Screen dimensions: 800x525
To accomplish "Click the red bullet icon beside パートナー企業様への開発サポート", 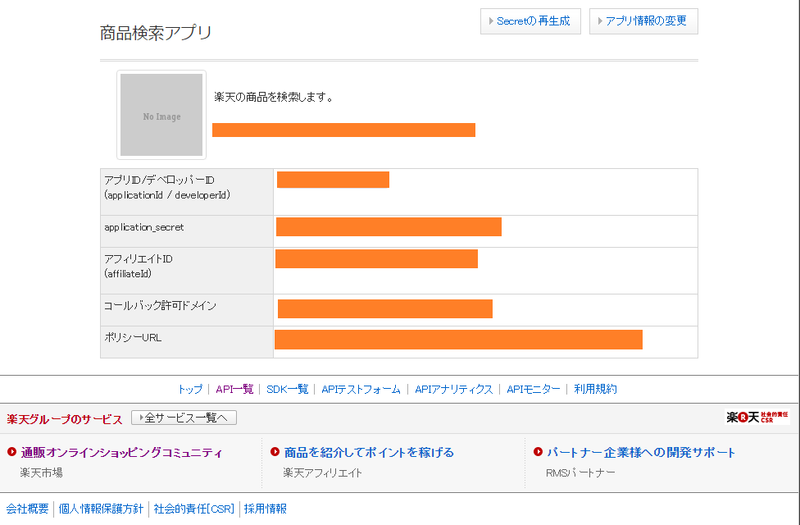I will [x=538, y=452].
